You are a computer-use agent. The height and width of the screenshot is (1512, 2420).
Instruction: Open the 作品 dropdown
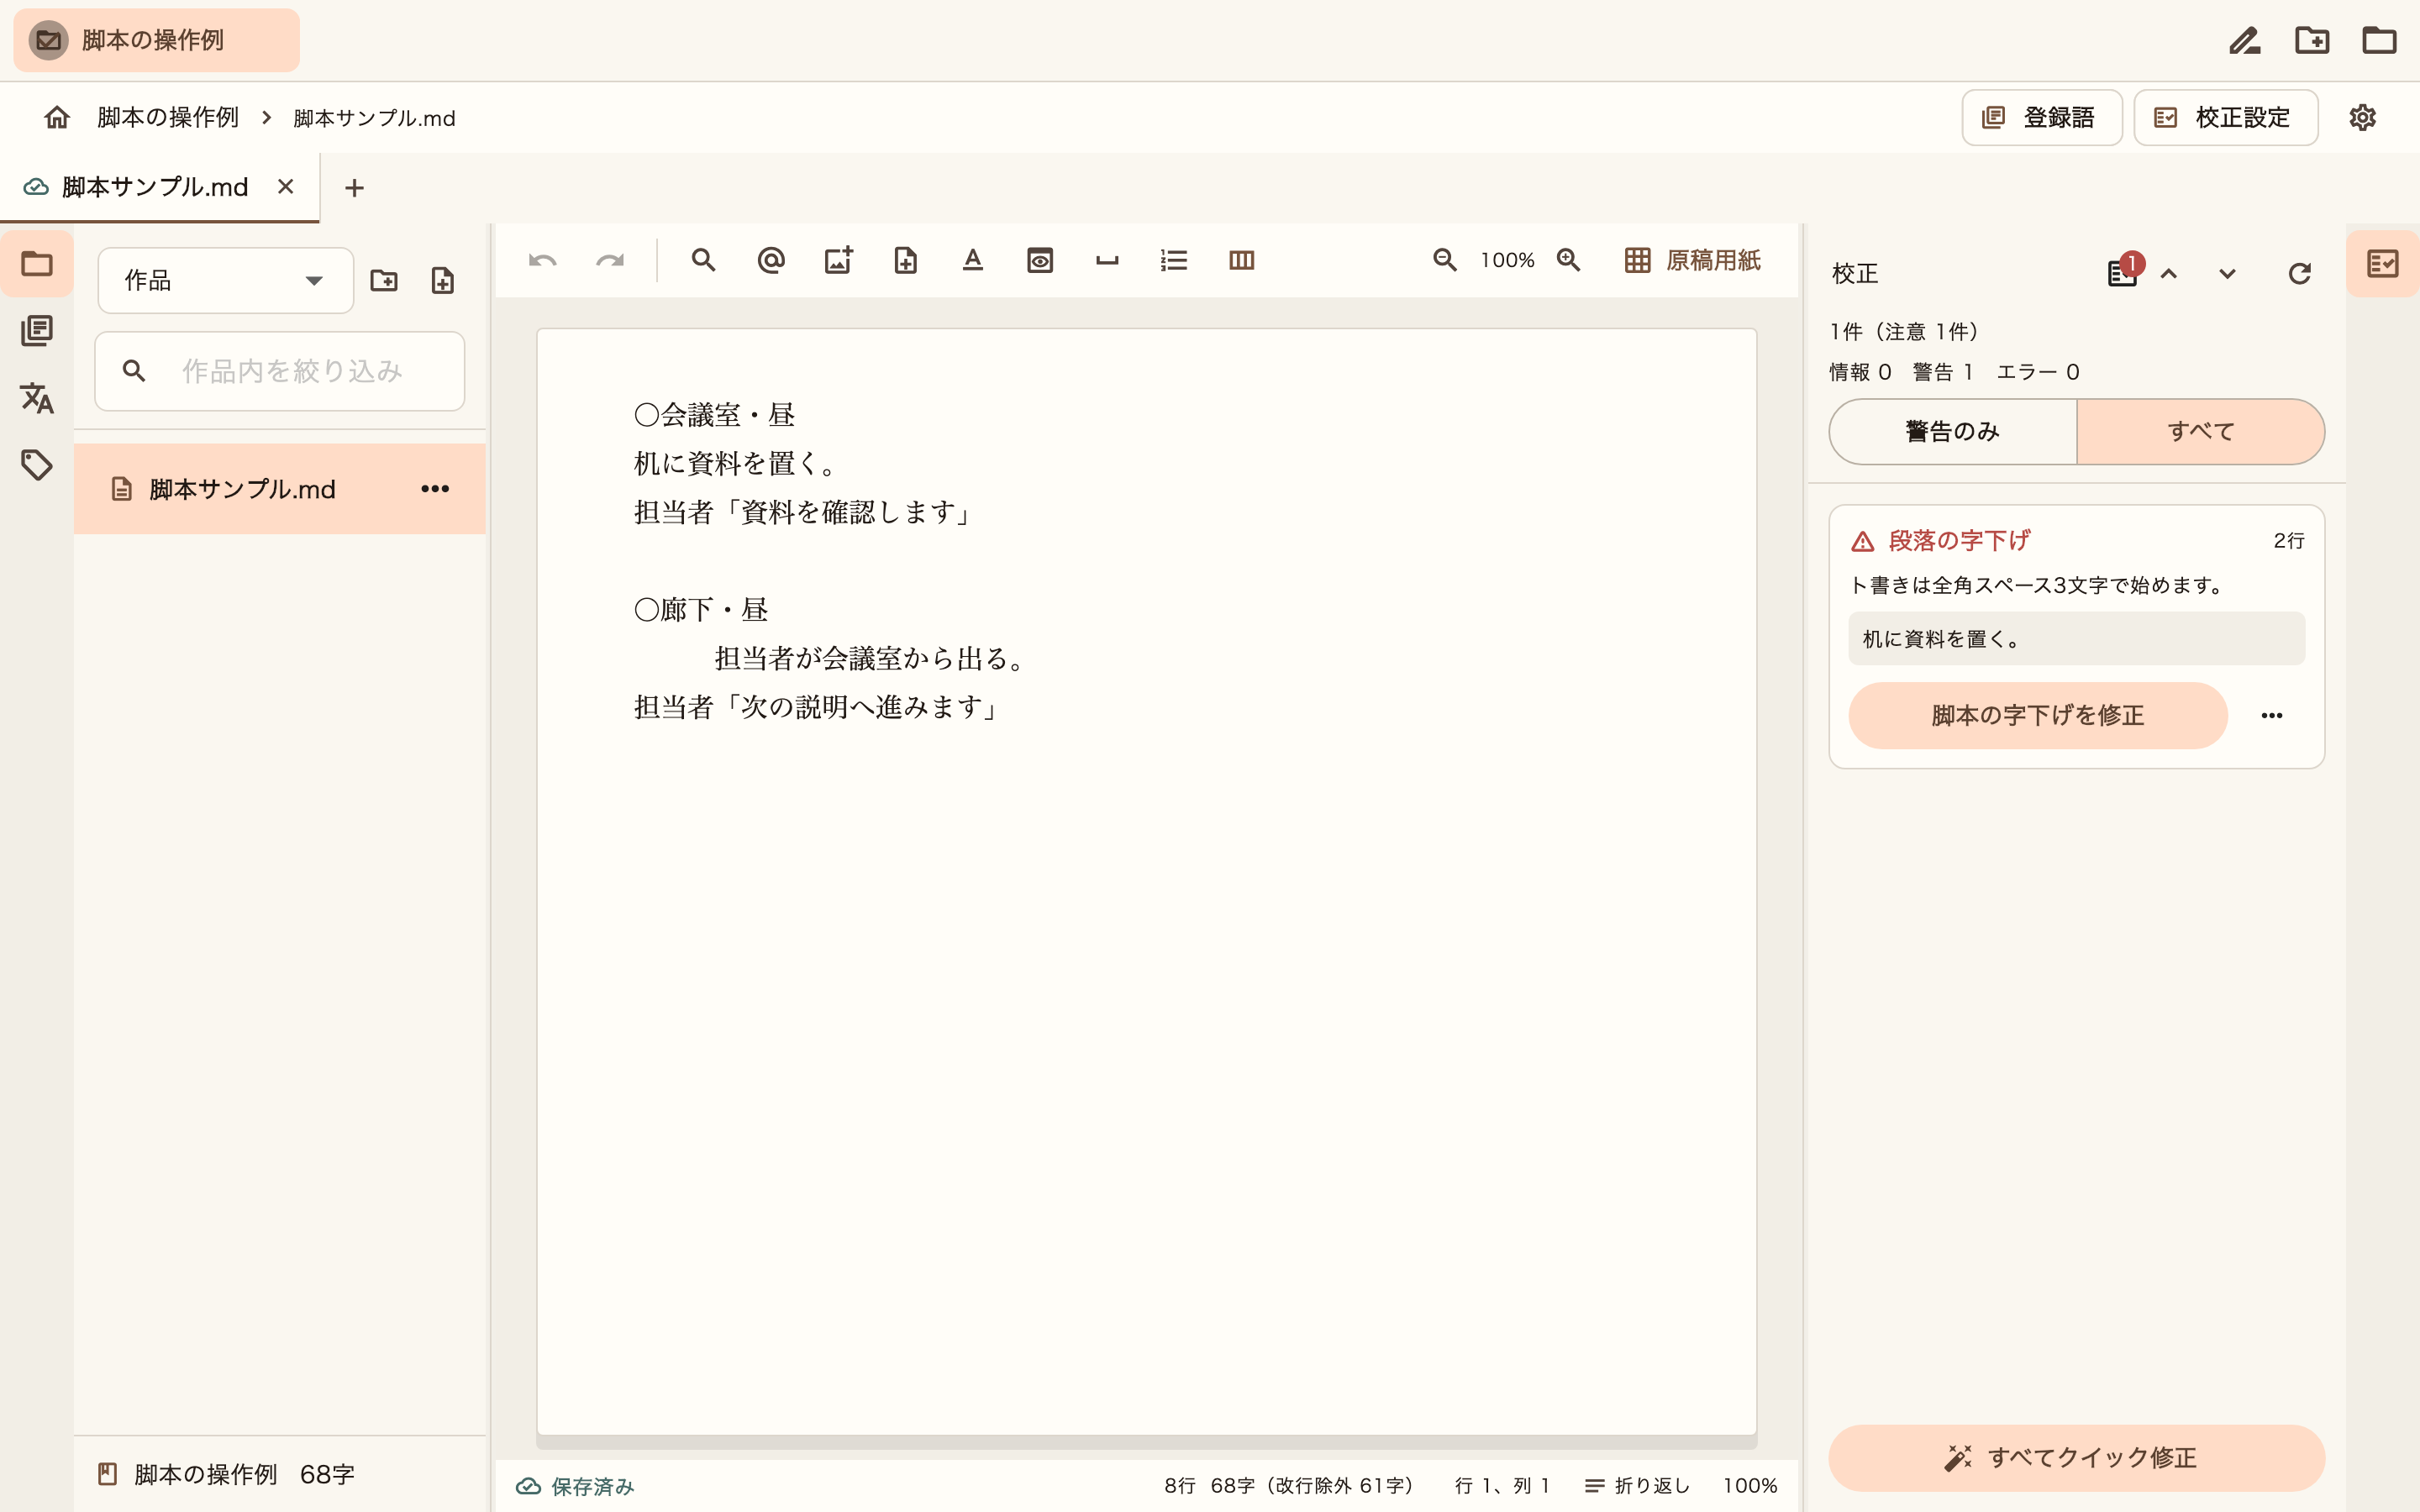tap(226, 281)
